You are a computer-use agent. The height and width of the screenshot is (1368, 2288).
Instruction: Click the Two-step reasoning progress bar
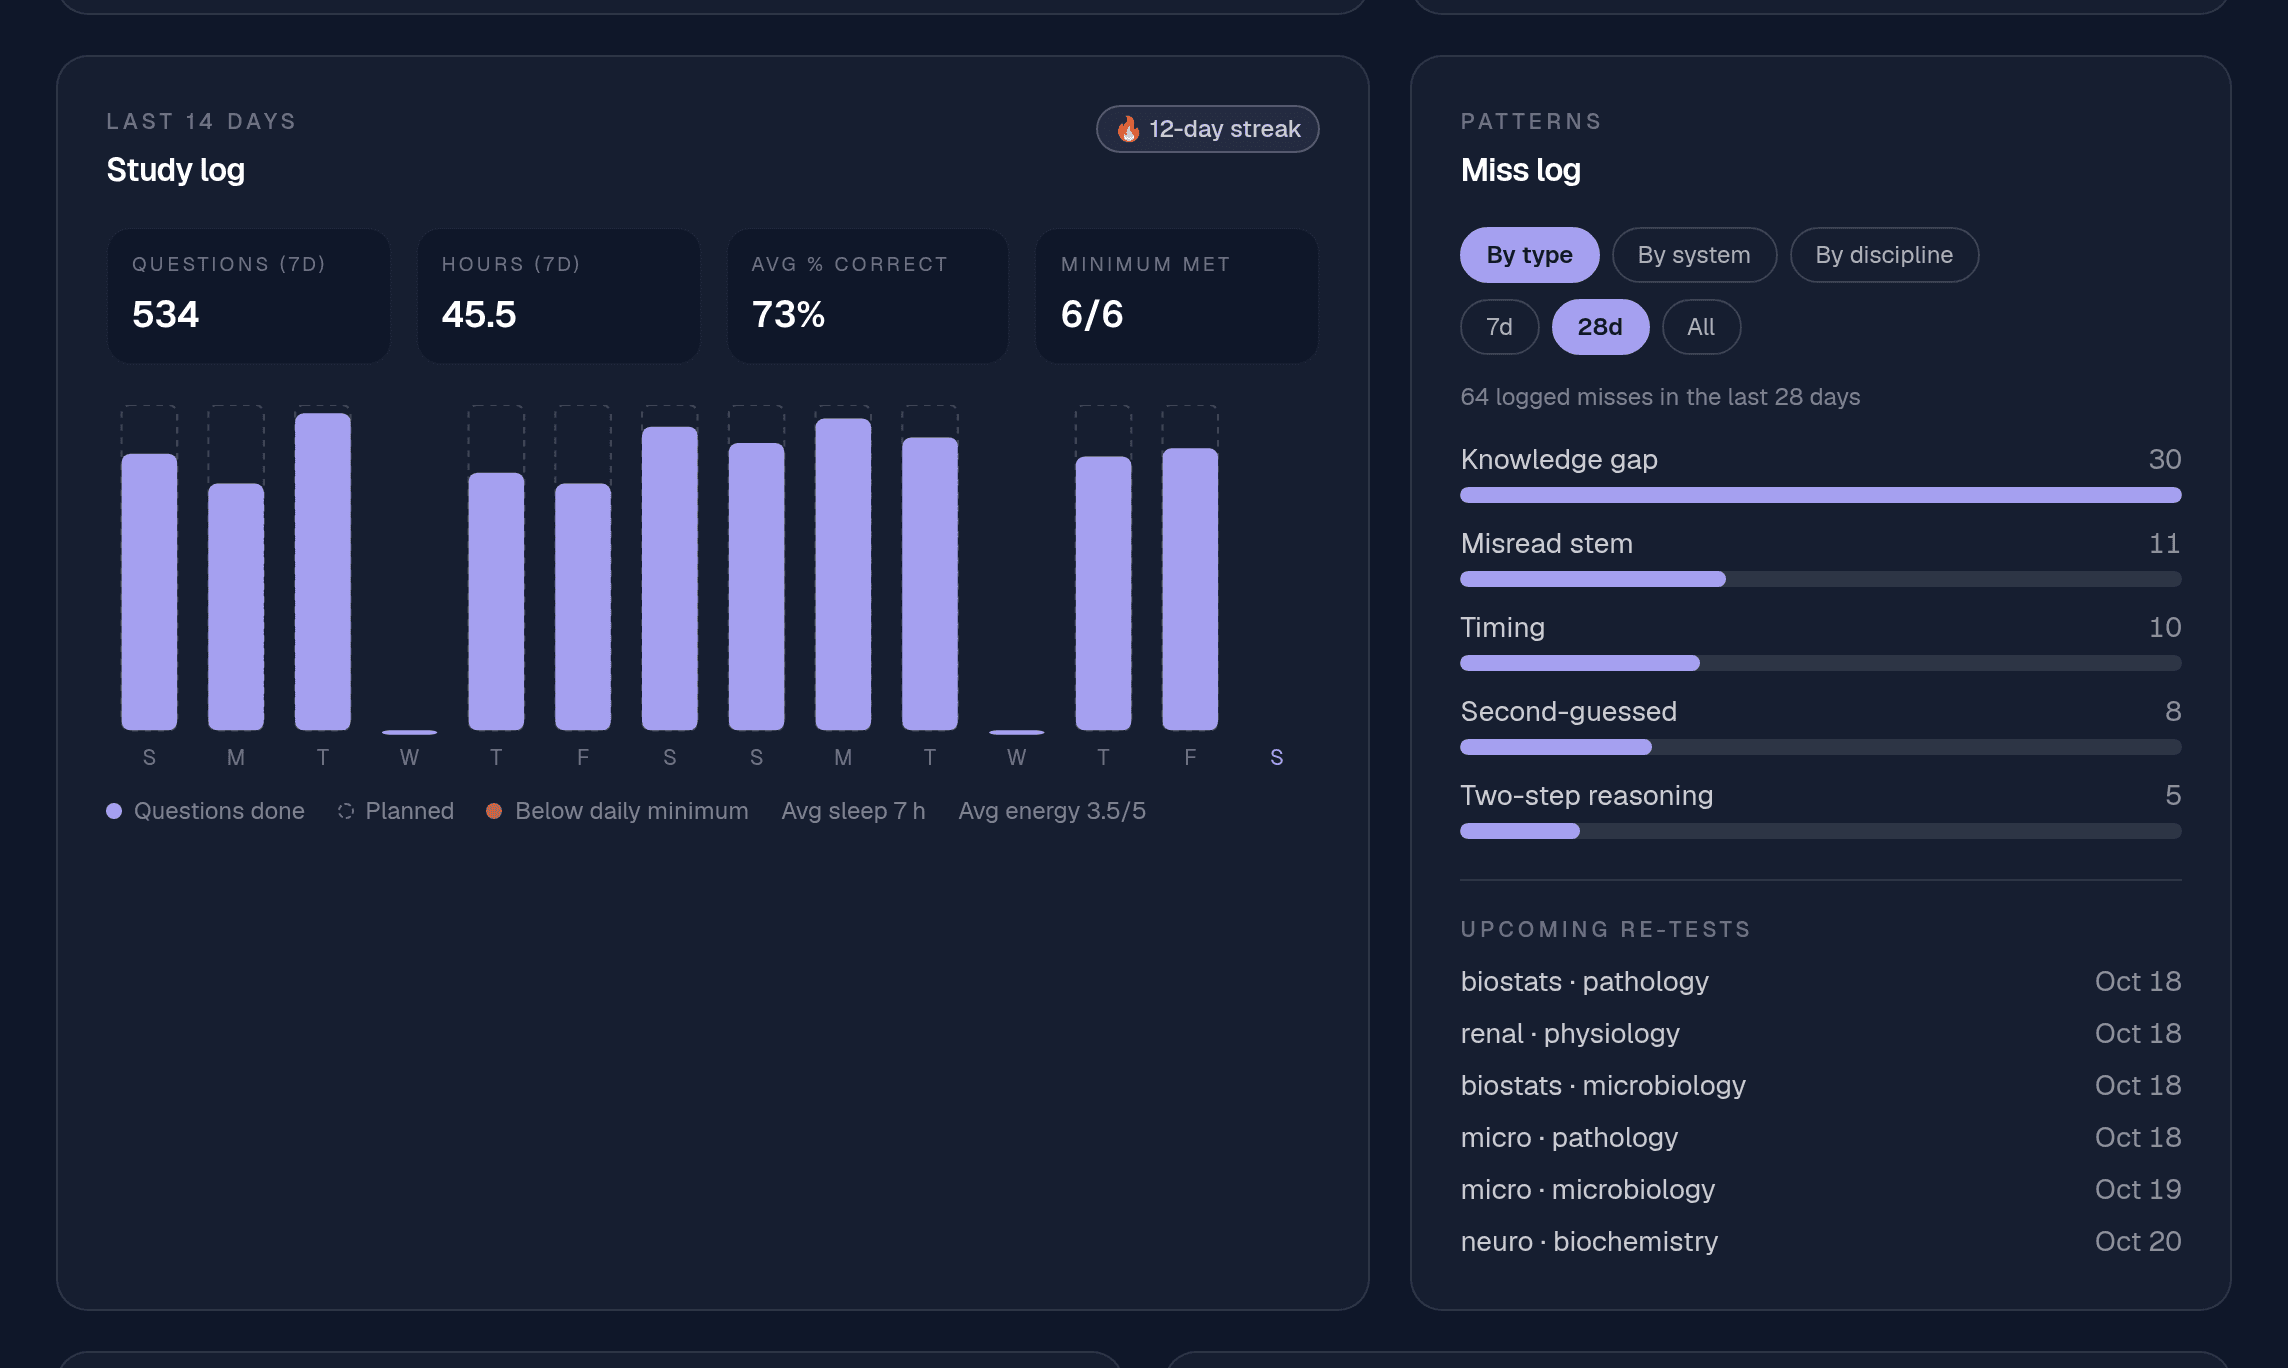click(1820, 831)
